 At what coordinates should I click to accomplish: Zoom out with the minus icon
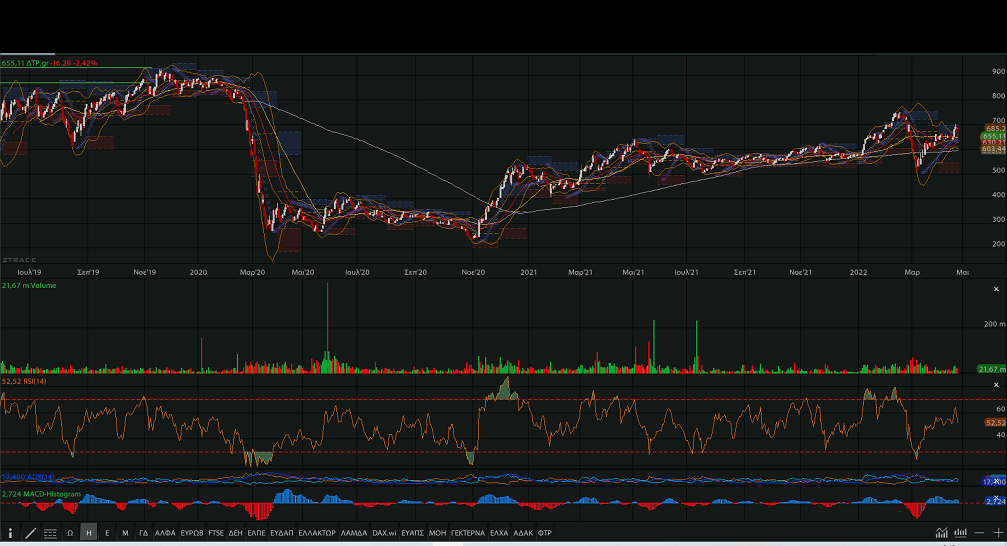(981, 532)
